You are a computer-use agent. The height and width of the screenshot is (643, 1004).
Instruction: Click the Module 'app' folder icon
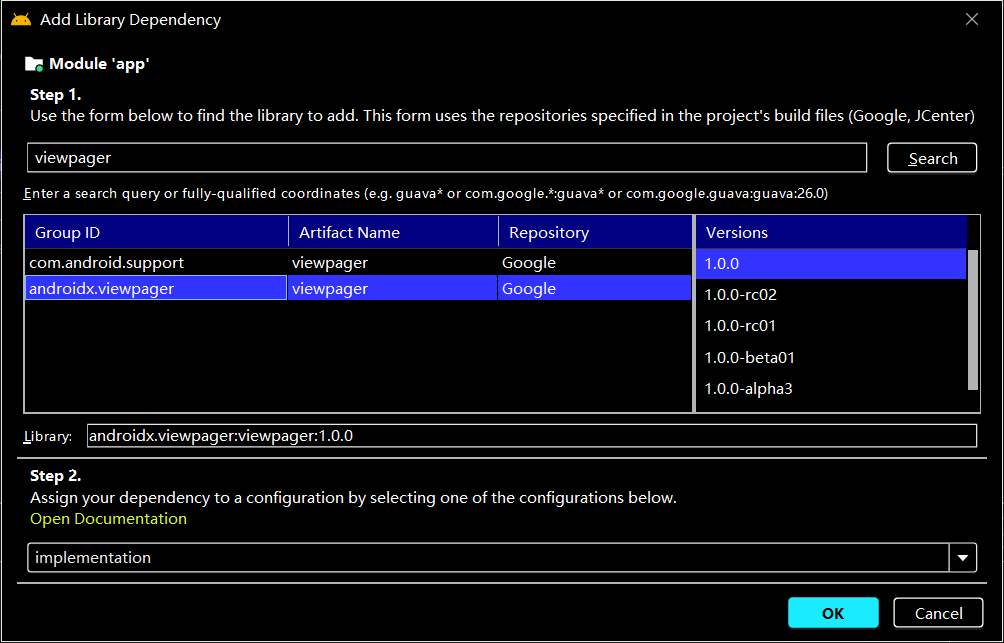click(34, 64)
